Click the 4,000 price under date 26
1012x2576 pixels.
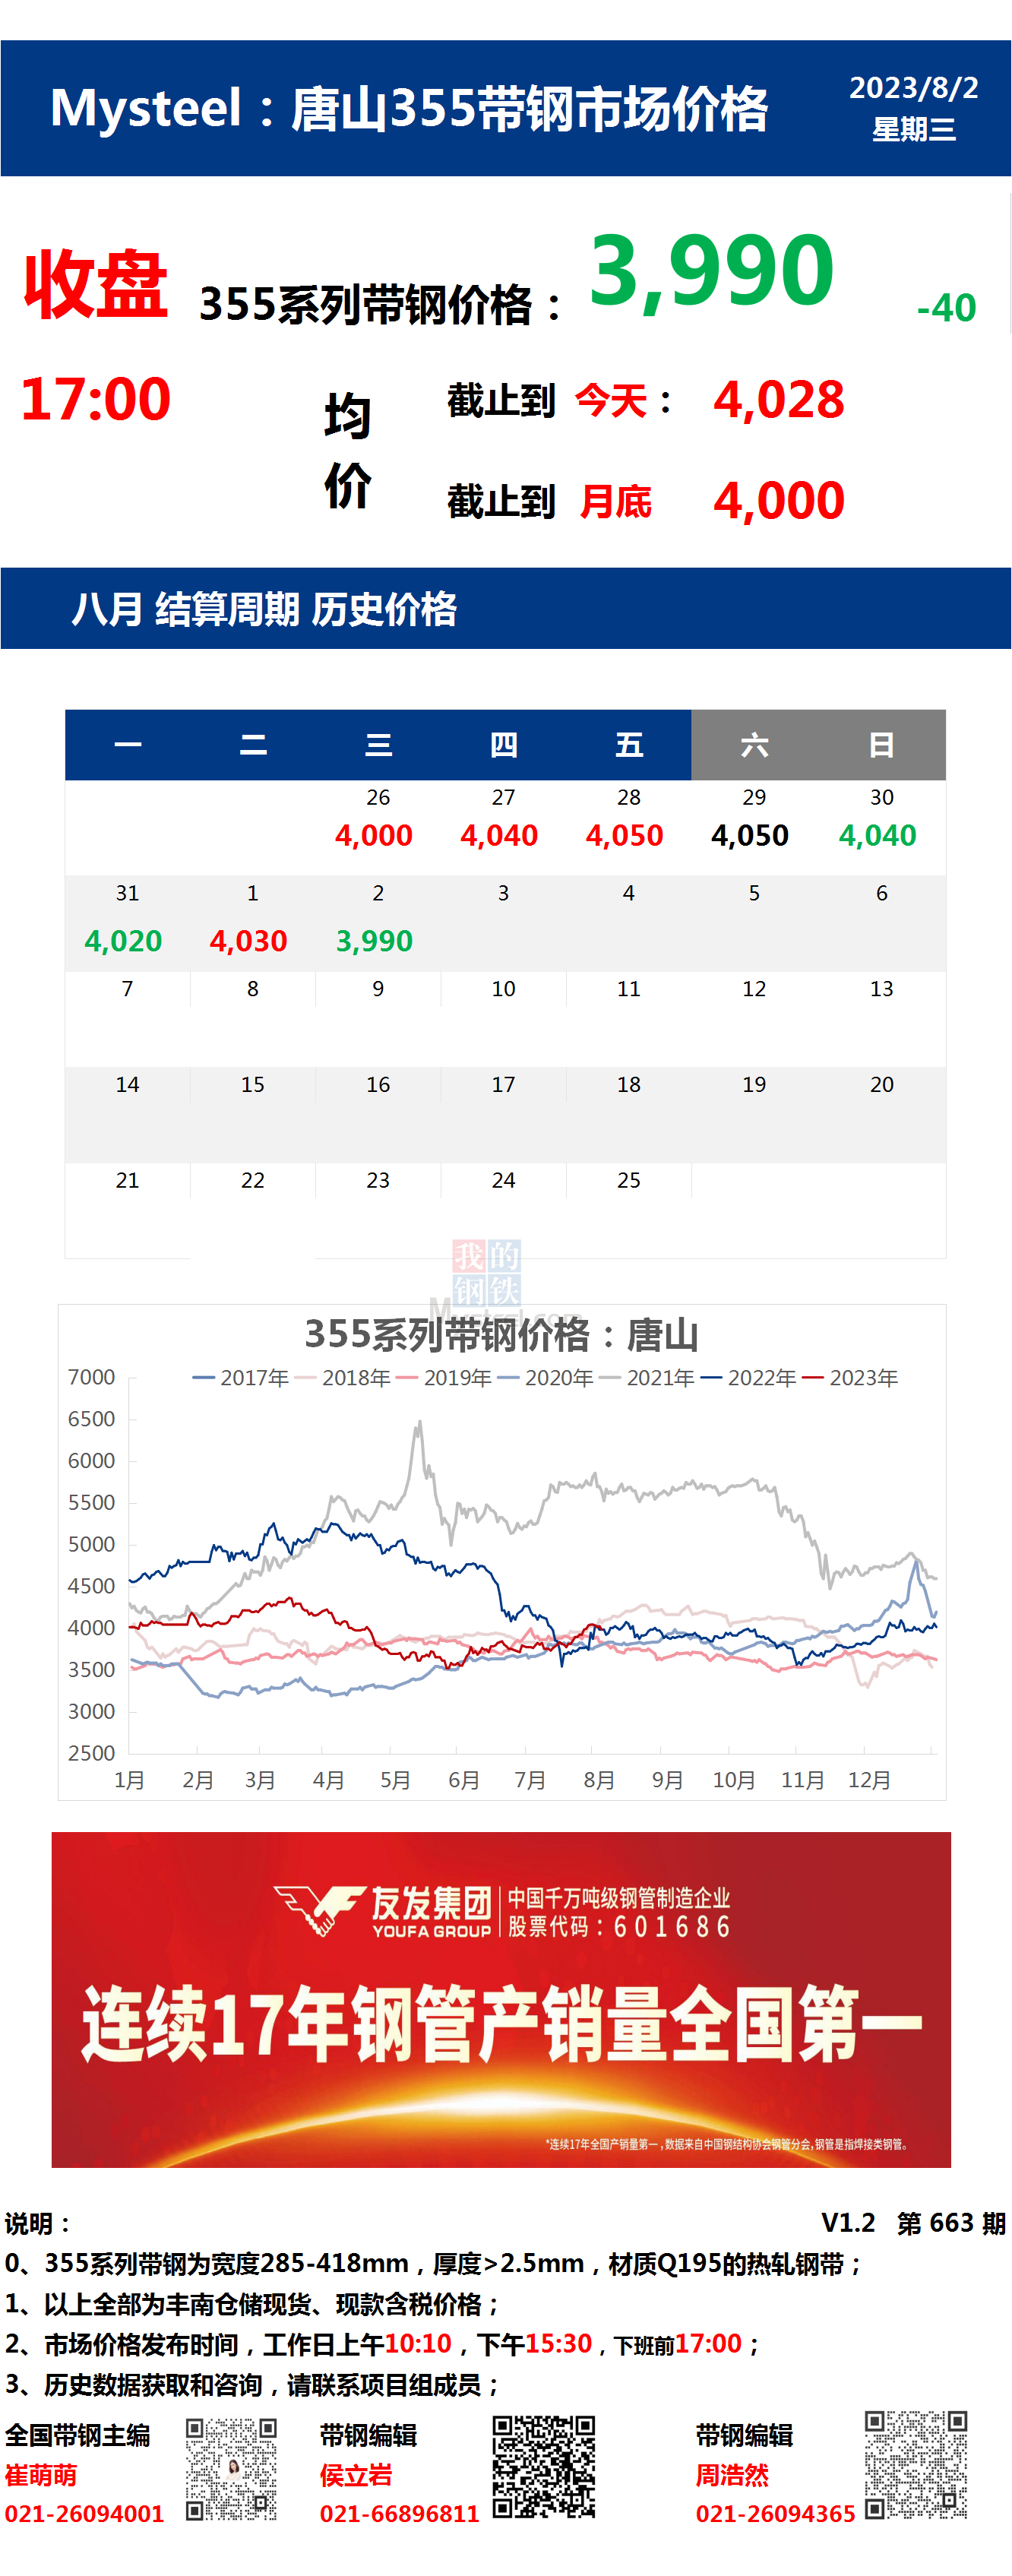click(x=374, y=835)
